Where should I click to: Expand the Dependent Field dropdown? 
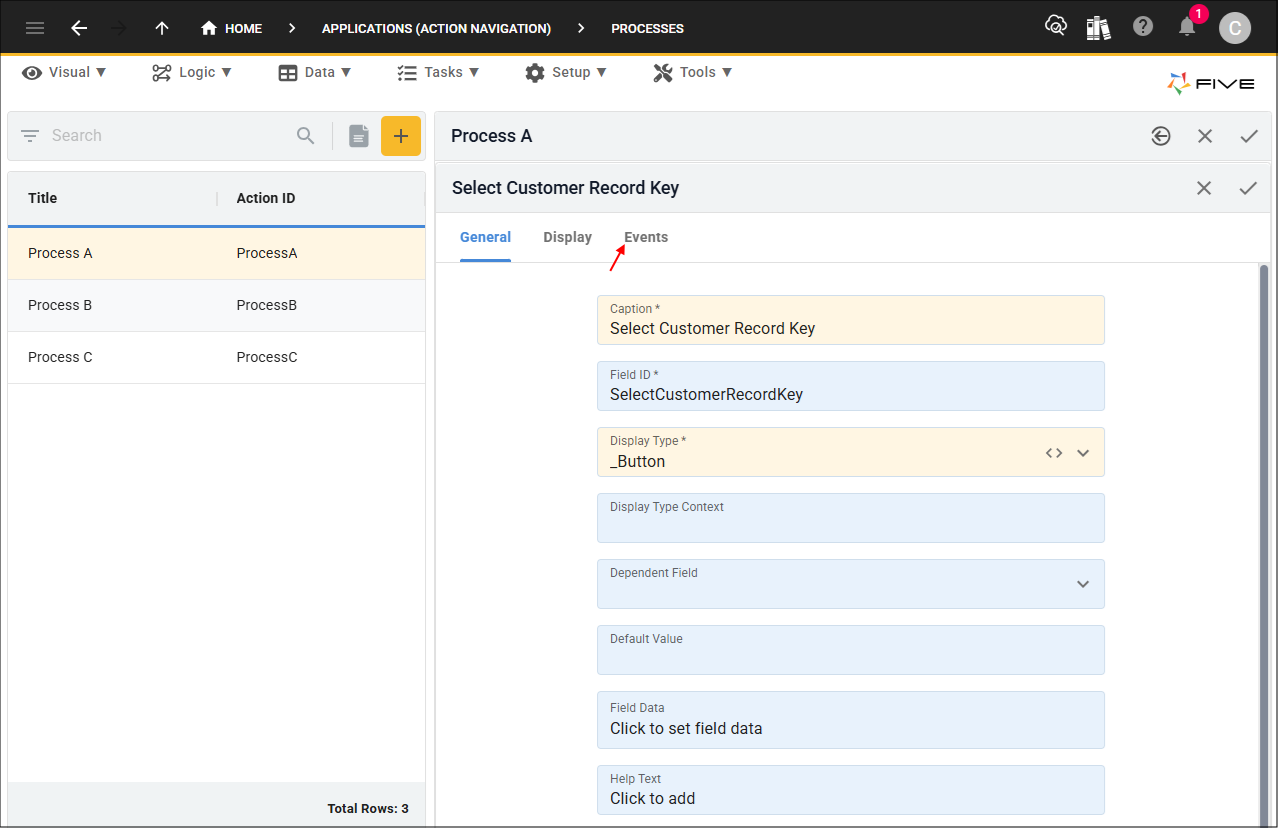pos(1083,584)
